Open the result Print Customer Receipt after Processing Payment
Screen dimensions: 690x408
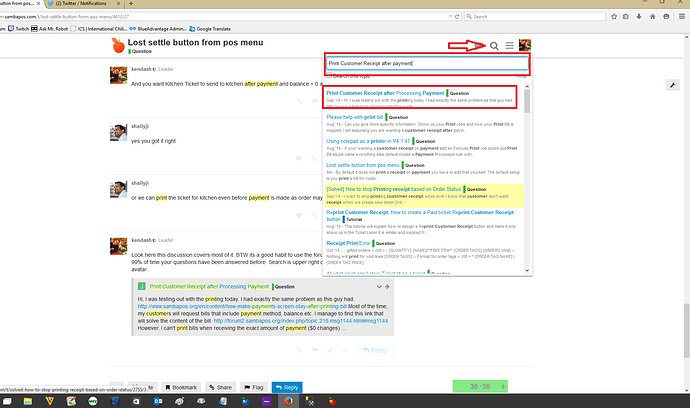(385, 93)
